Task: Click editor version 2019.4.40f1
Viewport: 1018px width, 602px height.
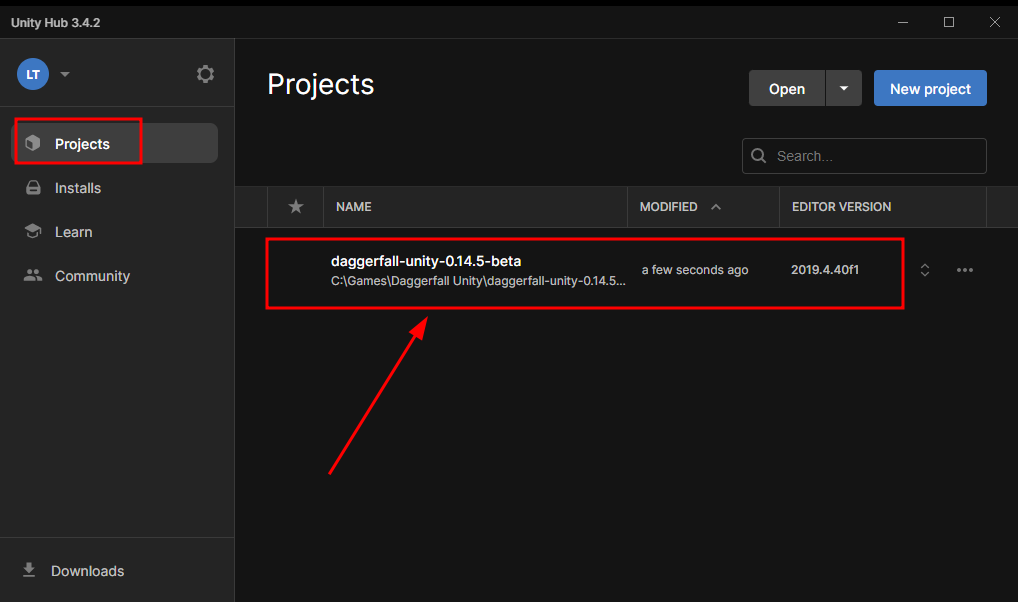Action: (825, 270)
